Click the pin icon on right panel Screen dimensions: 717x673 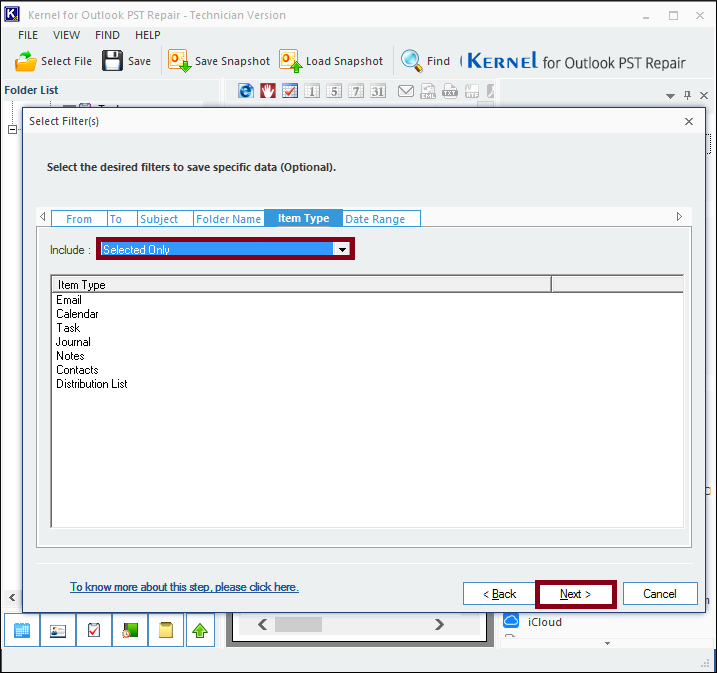click(687, 95)
